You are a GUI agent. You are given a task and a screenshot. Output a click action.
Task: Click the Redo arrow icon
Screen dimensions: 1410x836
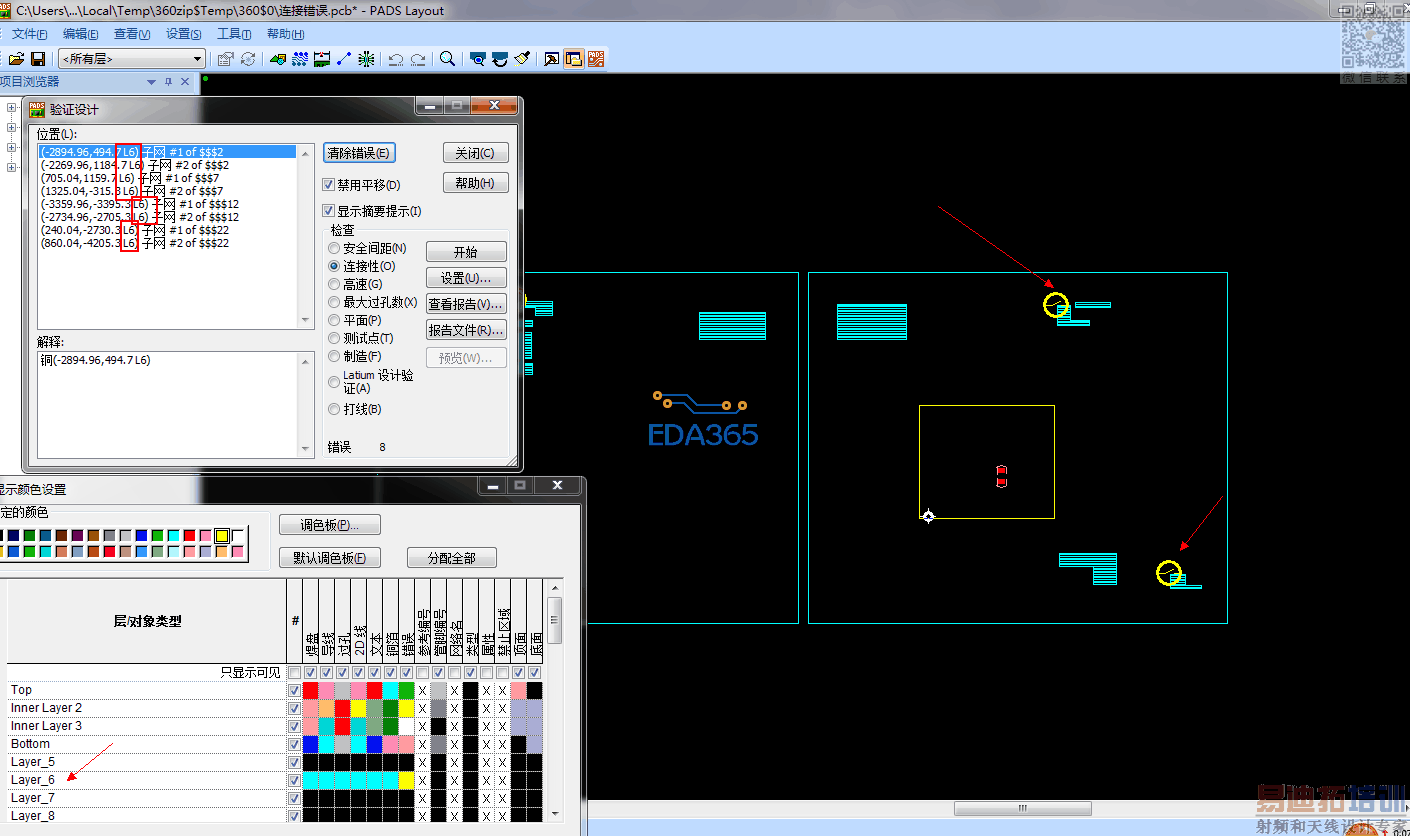(418, 59)
